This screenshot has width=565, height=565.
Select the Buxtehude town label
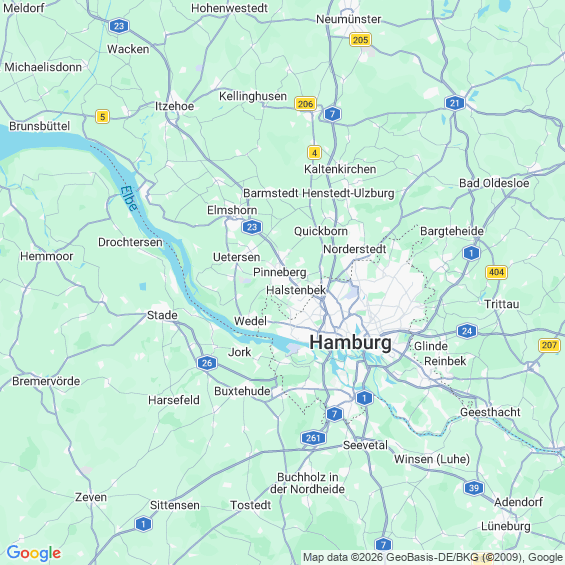242,391
